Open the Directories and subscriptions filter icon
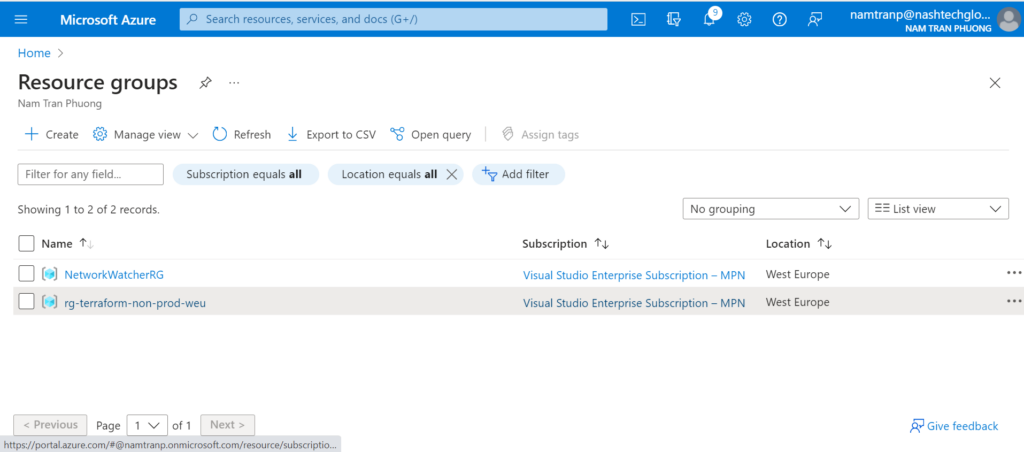Image resolution: width=1024 pixels, height=452 pixels. tap(674, 20)
